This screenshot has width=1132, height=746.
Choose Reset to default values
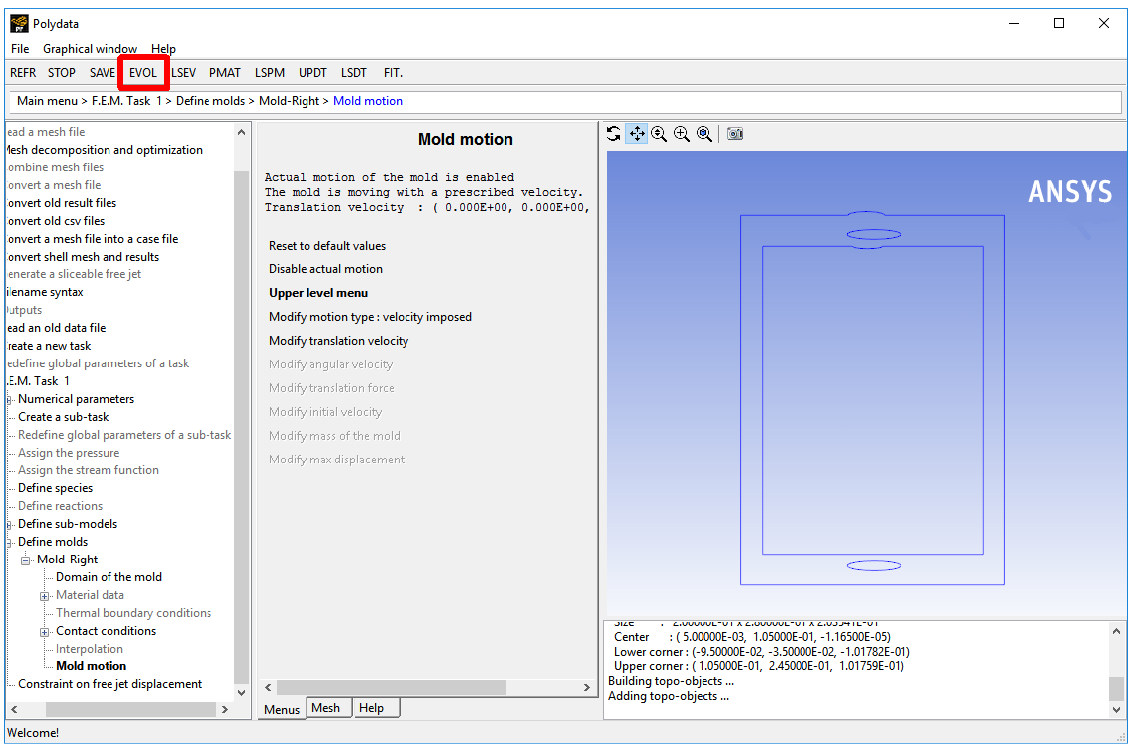click(x=328, y=246)
